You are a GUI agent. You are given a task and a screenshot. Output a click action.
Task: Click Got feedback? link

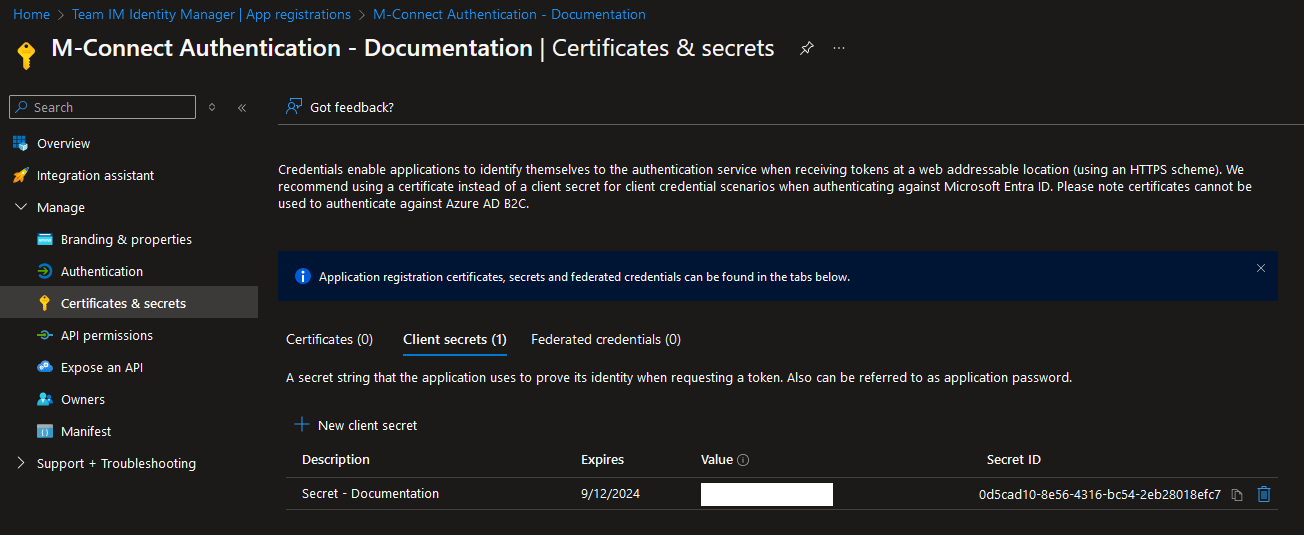[352, 107]
